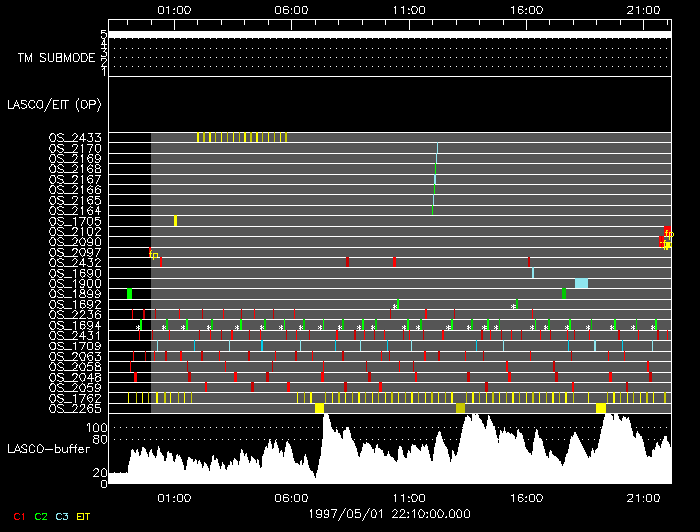This screenshot has width=700, height=532.
Task: Click the OS_2265 row label
Action: click(75, 409)
